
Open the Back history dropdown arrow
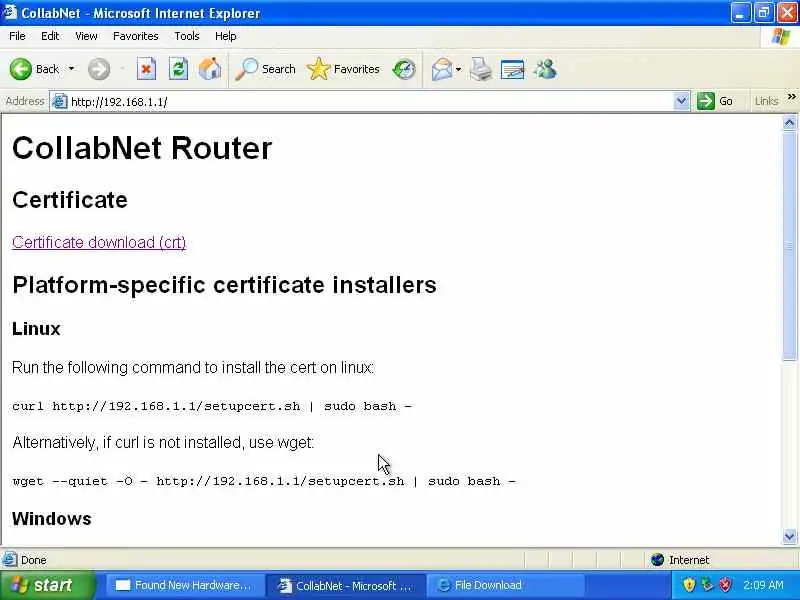[71, 69]
